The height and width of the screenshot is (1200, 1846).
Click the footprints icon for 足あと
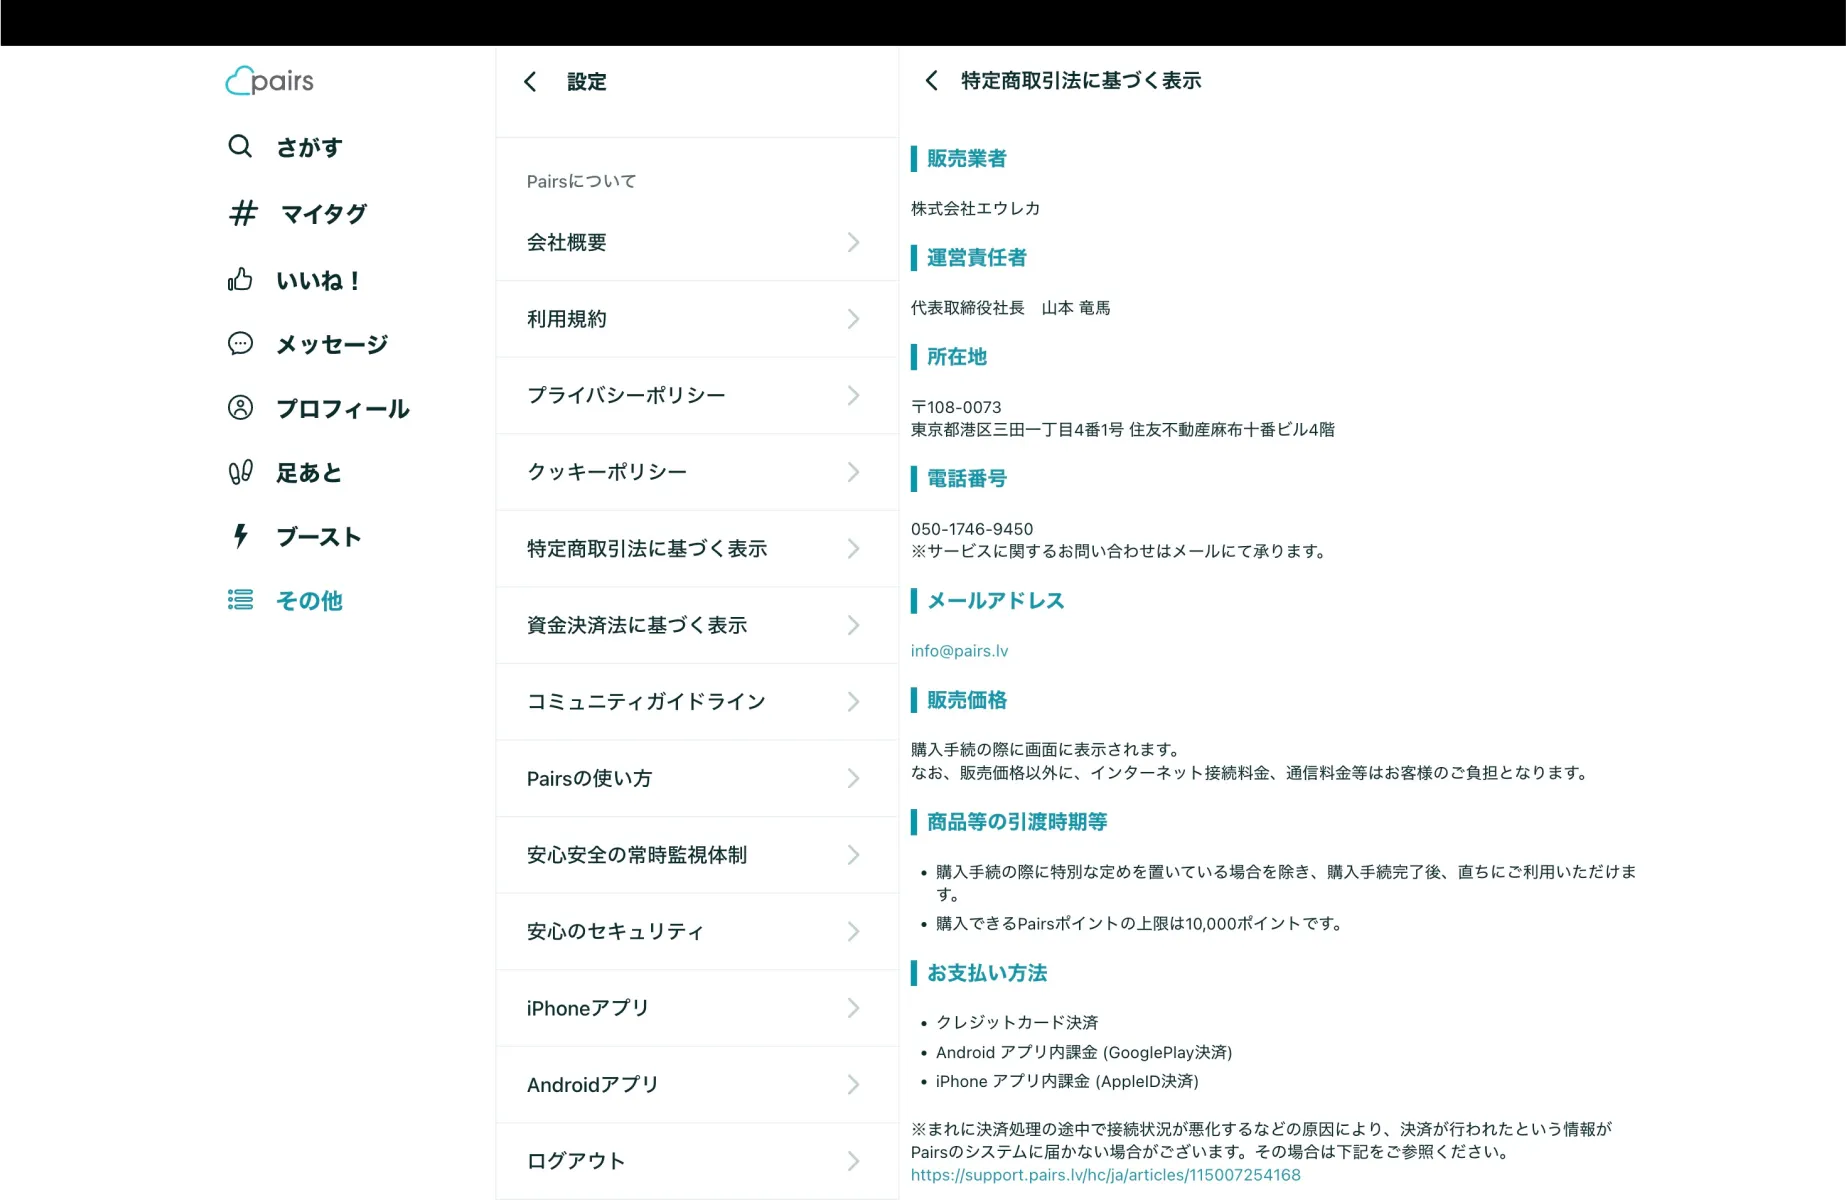[240, 472]
